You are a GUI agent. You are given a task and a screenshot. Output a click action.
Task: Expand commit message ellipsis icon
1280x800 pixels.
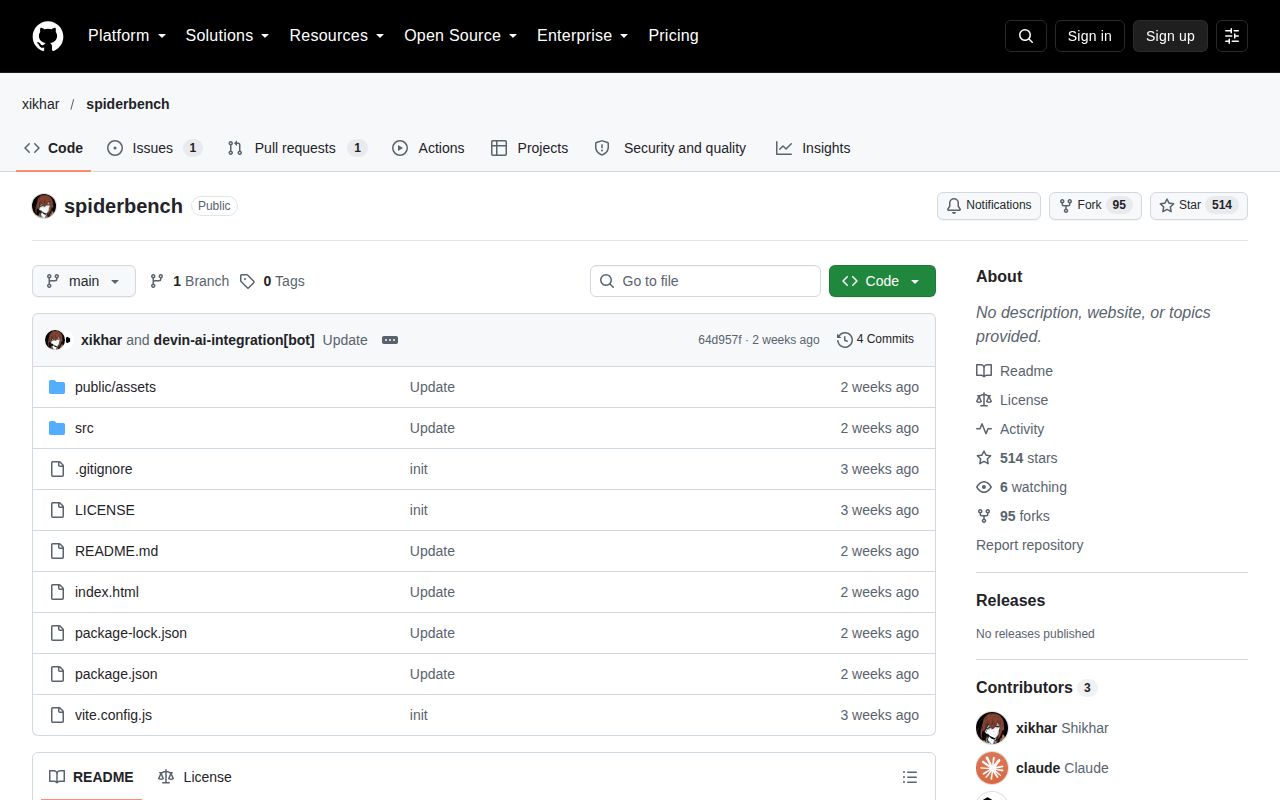tap(390, 340)
